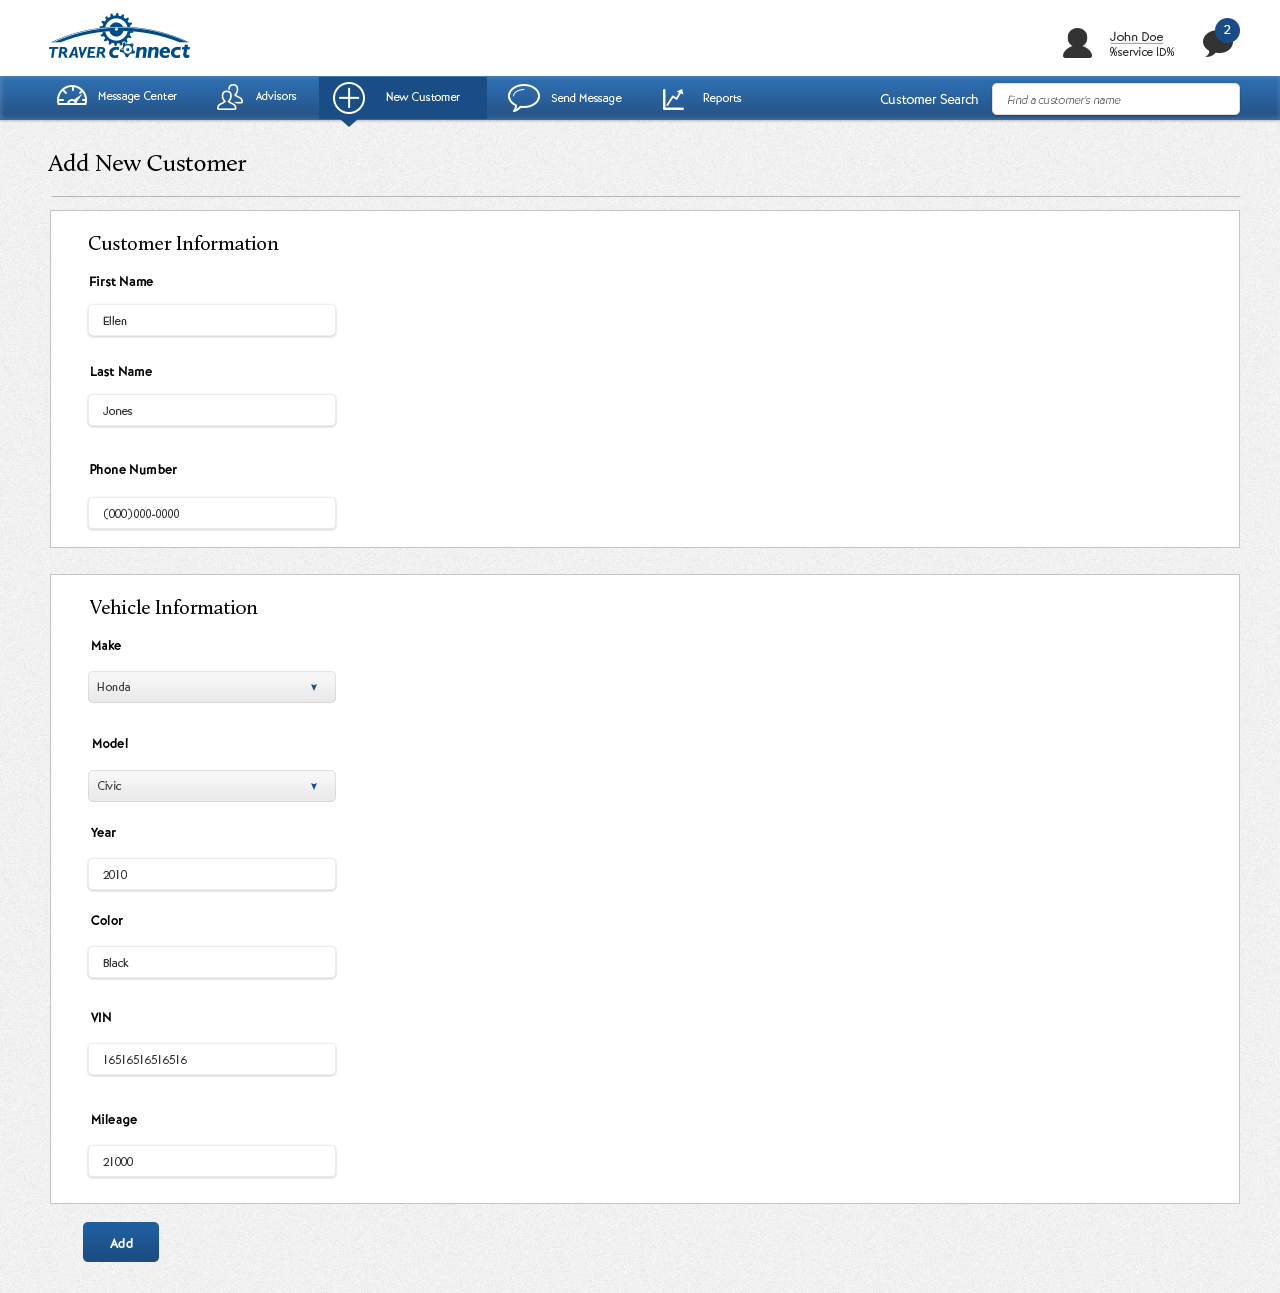Open the Message Center tab

click(137, 97)
